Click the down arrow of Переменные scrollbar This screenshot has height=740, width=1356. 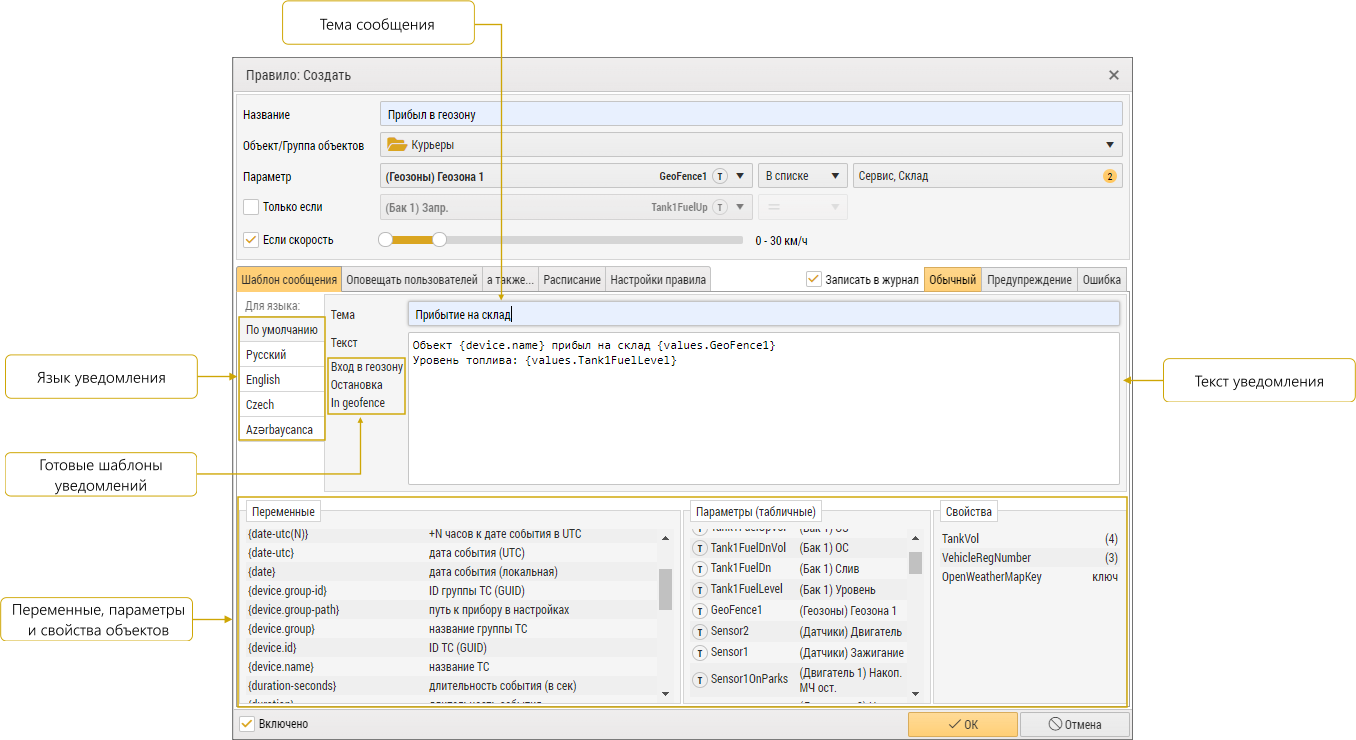[x=665, y=692]
